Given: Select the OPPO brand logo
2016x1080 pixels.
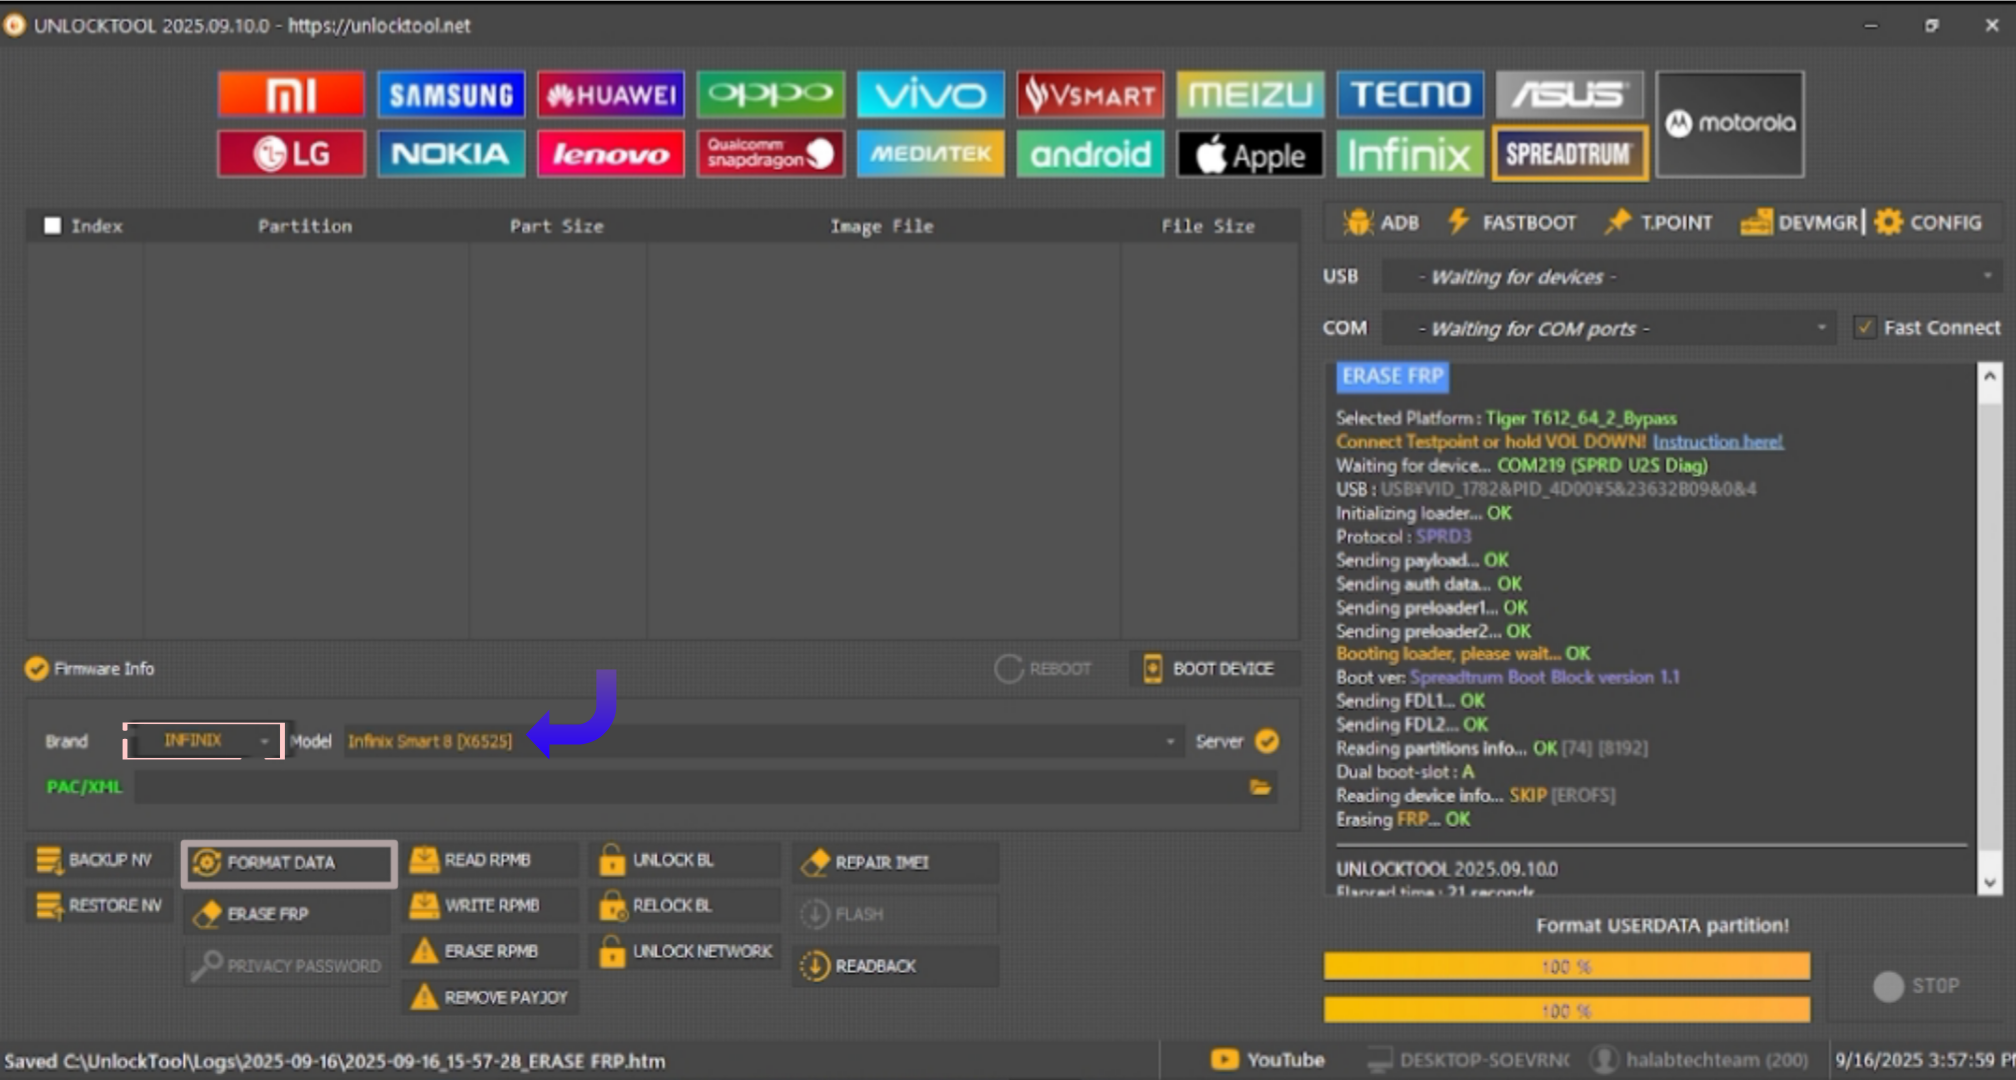Looking at the screenshot, I should pyautogui.click(x=771, y=95).
